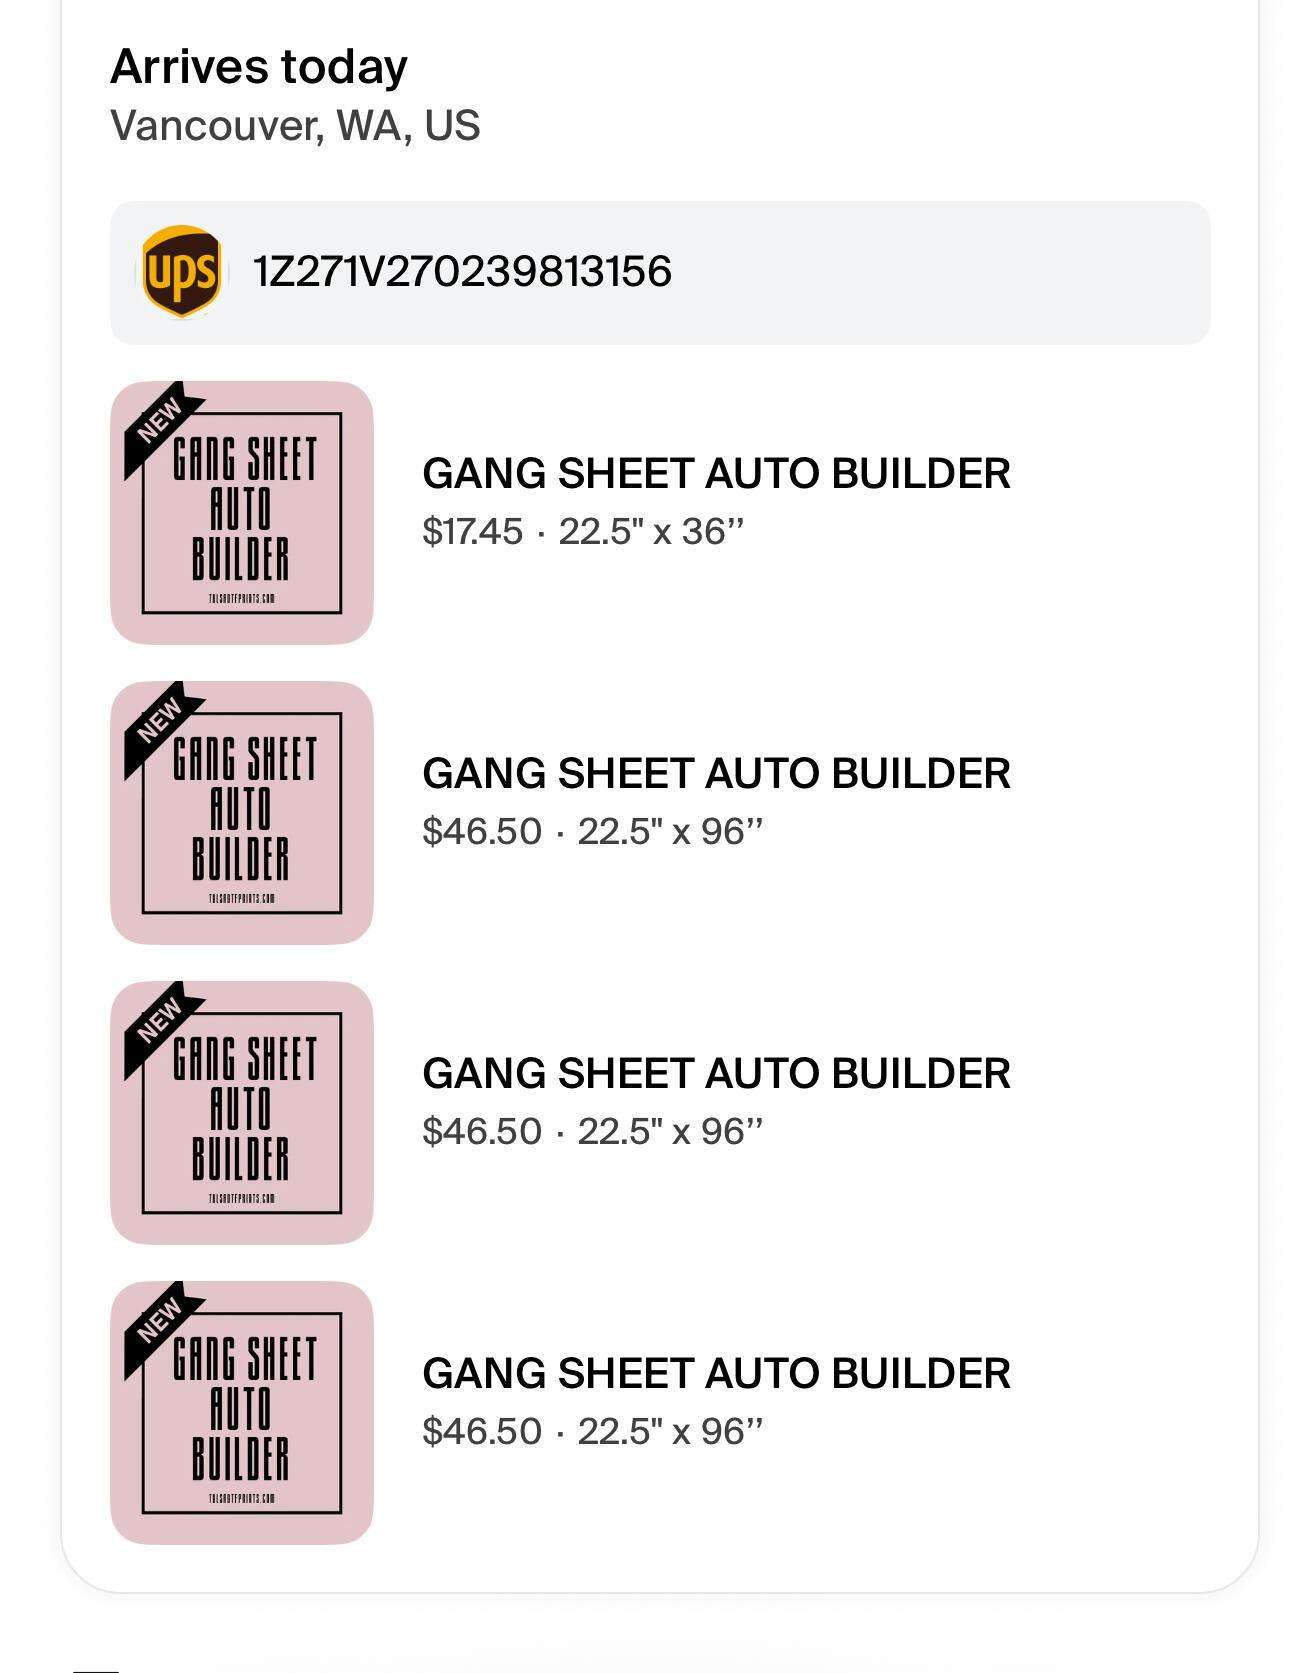This screenshot has width=1306, height=1673.
Task: Select the Vancouver, WA, US delivery location
Action: (295, 126)
